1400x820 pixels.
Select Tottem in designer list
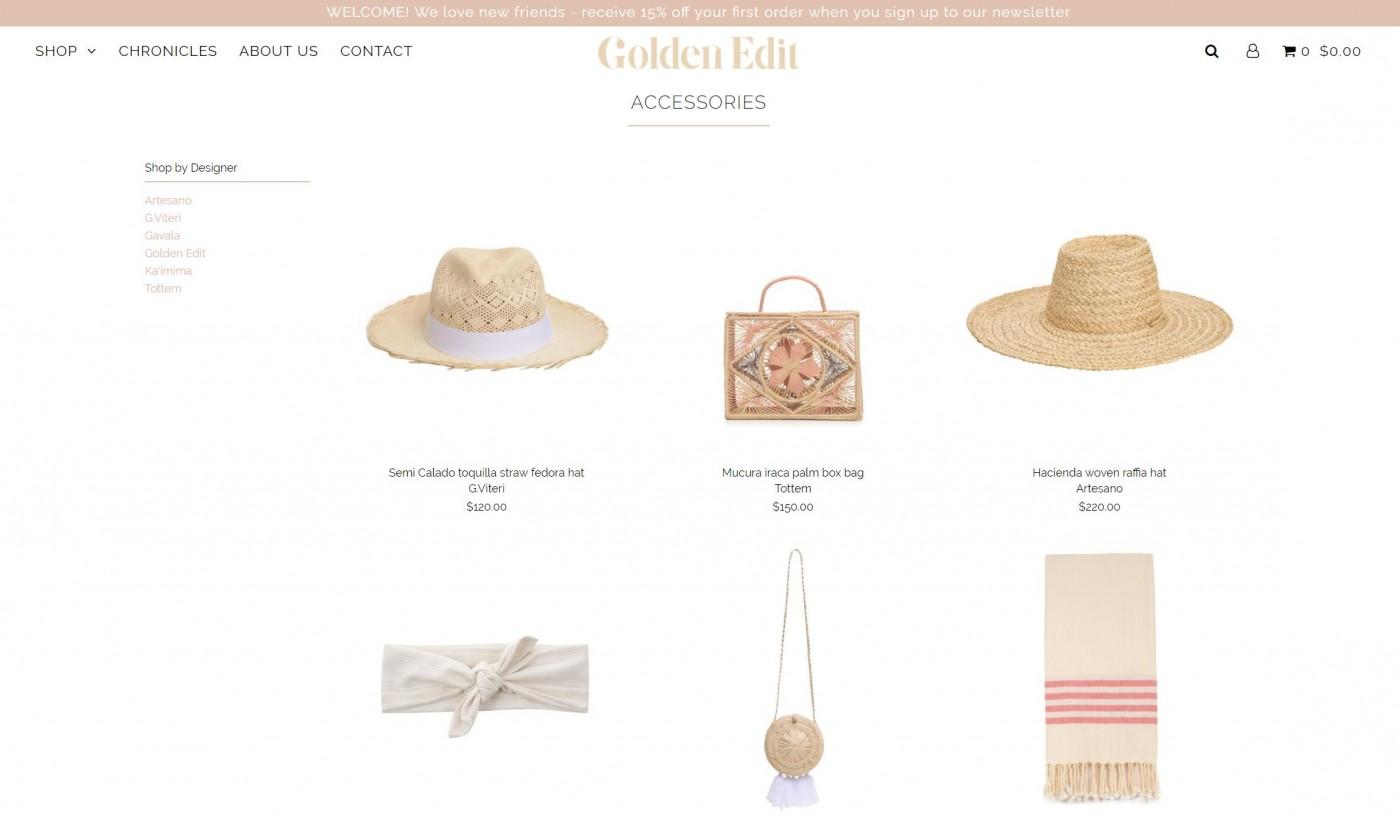[x=163, y=289]
